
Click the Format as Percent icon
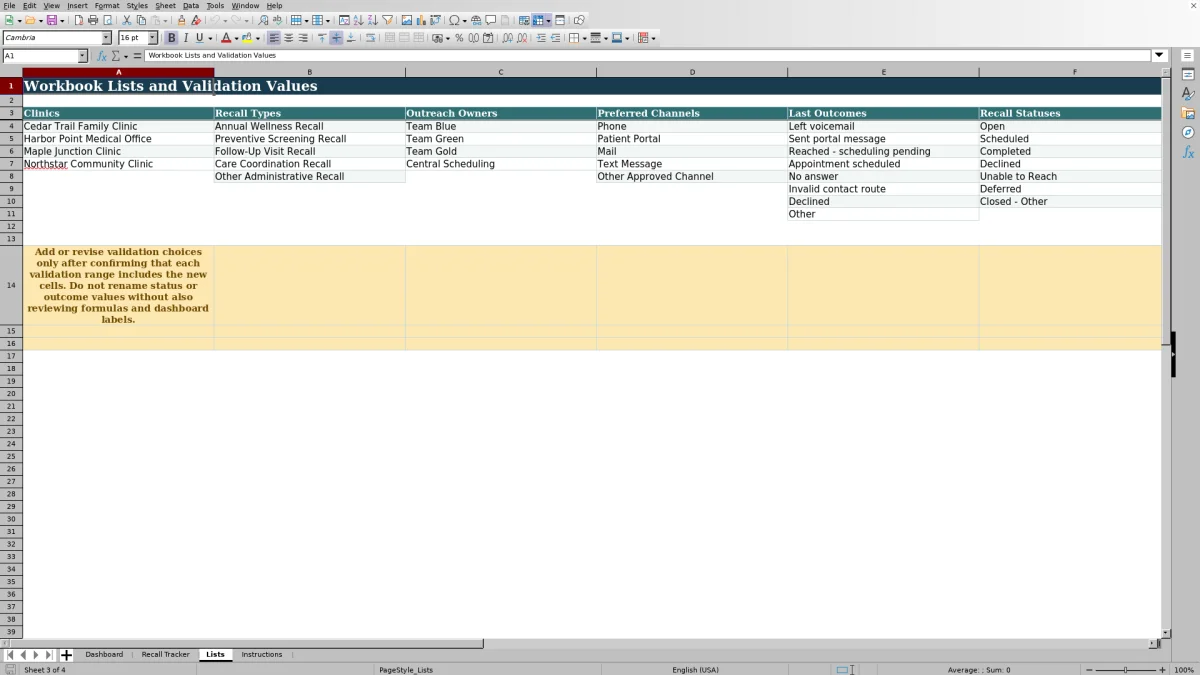point(459,38)
